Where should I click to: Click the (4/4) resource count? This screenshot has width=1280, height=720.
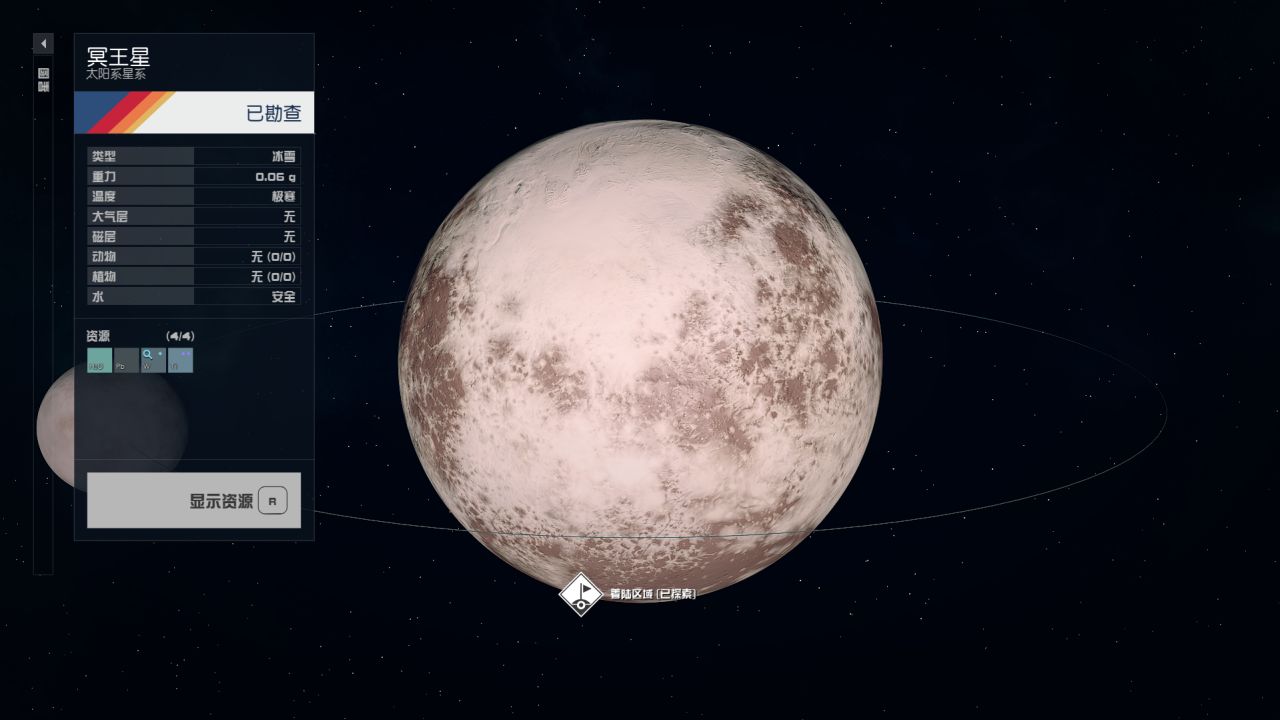(x=180, y=336)
